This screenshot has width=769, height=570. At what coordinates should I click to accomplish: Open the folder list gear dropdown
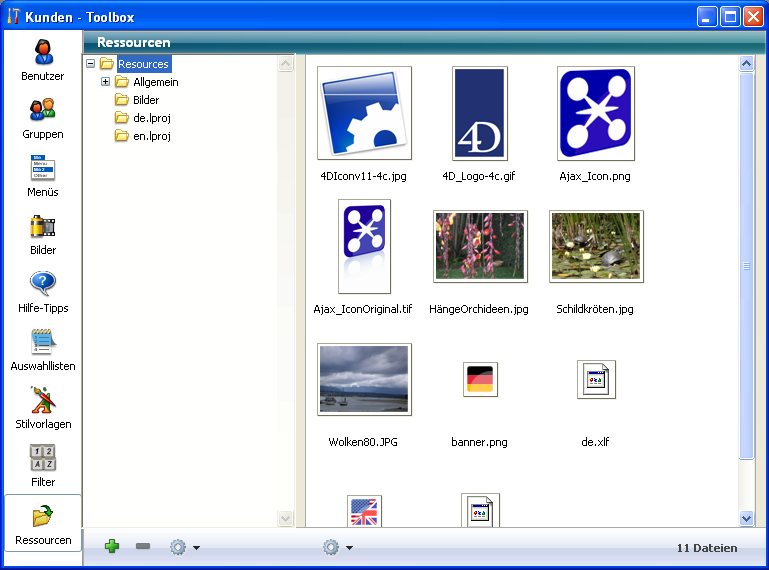tap(184, 547)
